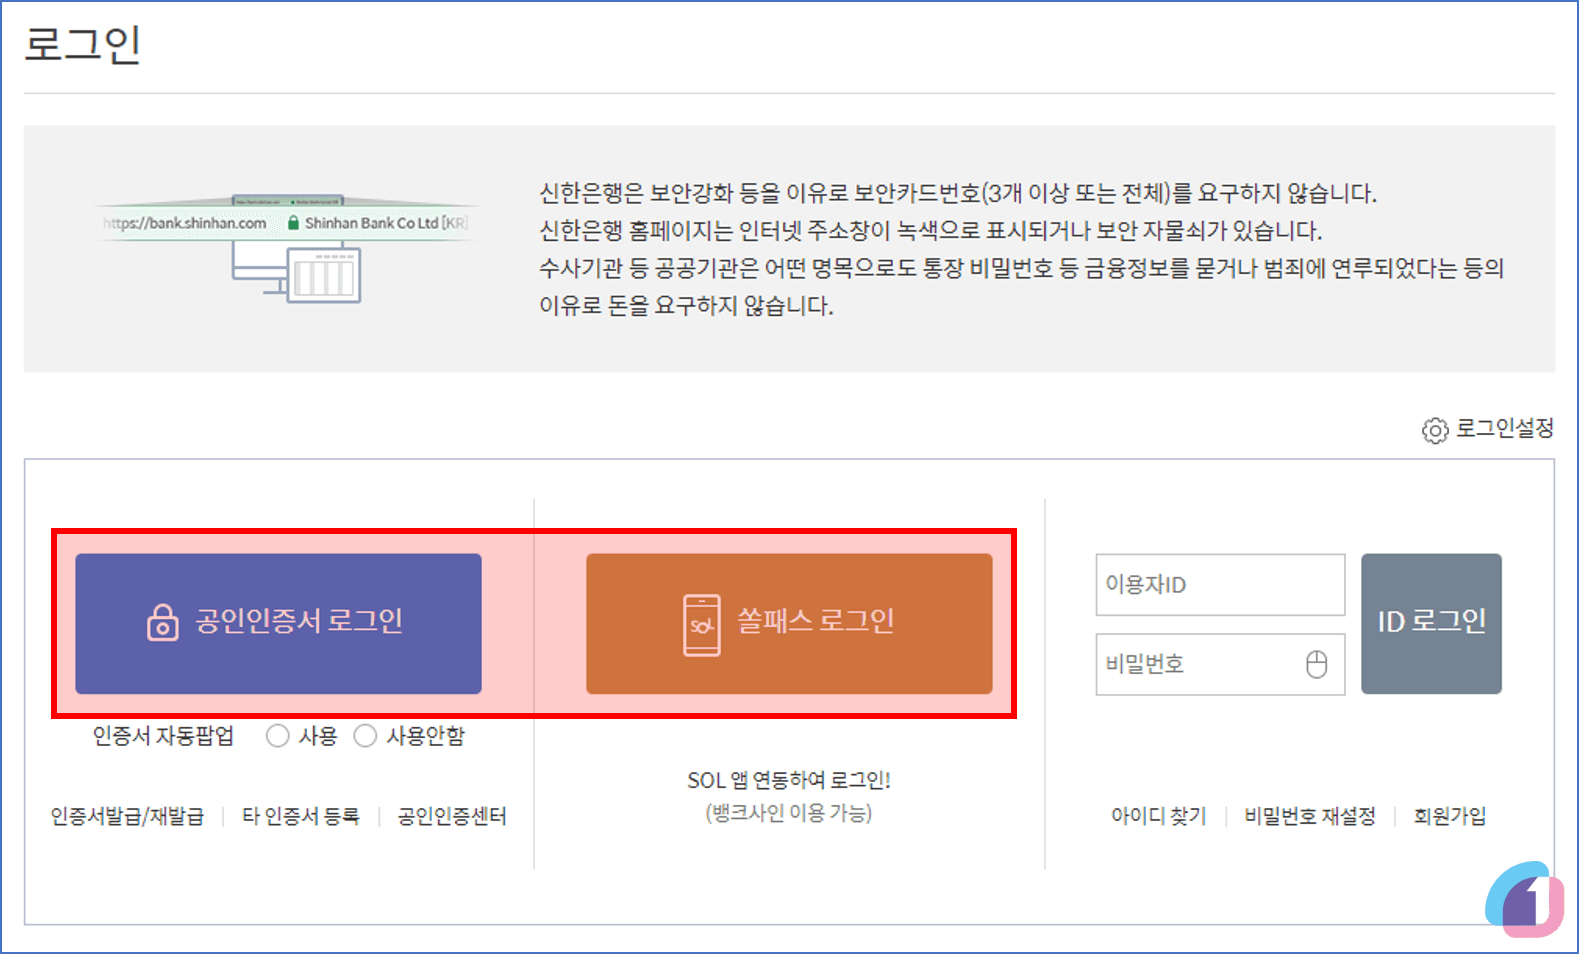Image resolution: width=1579 pixels, height=954 pixels.
Task: Open 타 인증서 등록 link
Action: [300, 816]
